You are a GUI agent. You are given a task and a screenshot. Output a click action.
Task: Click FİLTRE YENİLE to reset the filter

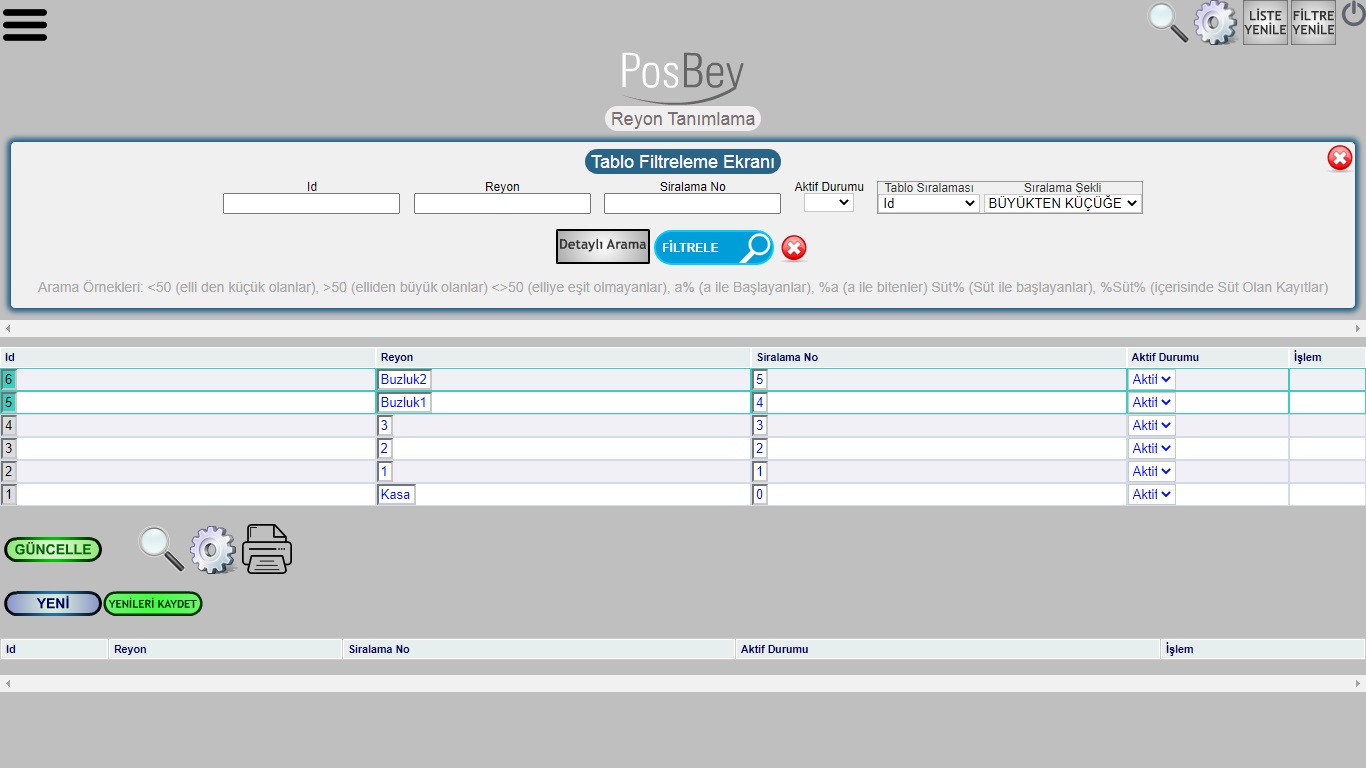(1313, 23)
